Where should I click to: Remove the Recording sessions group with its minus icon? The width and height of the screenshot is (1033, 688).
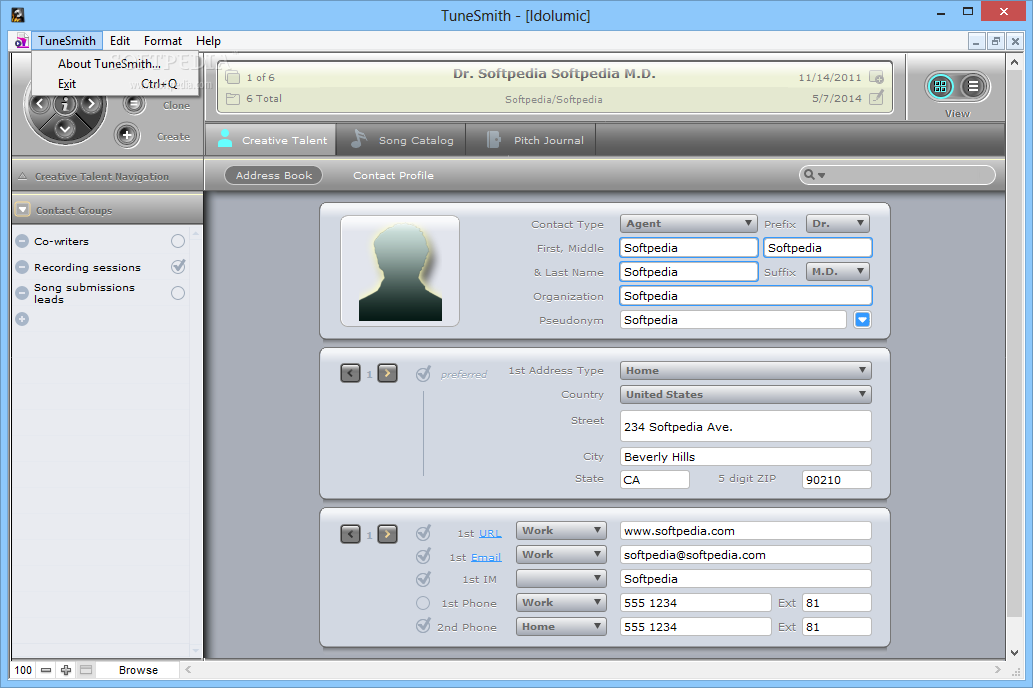[22, 267]
